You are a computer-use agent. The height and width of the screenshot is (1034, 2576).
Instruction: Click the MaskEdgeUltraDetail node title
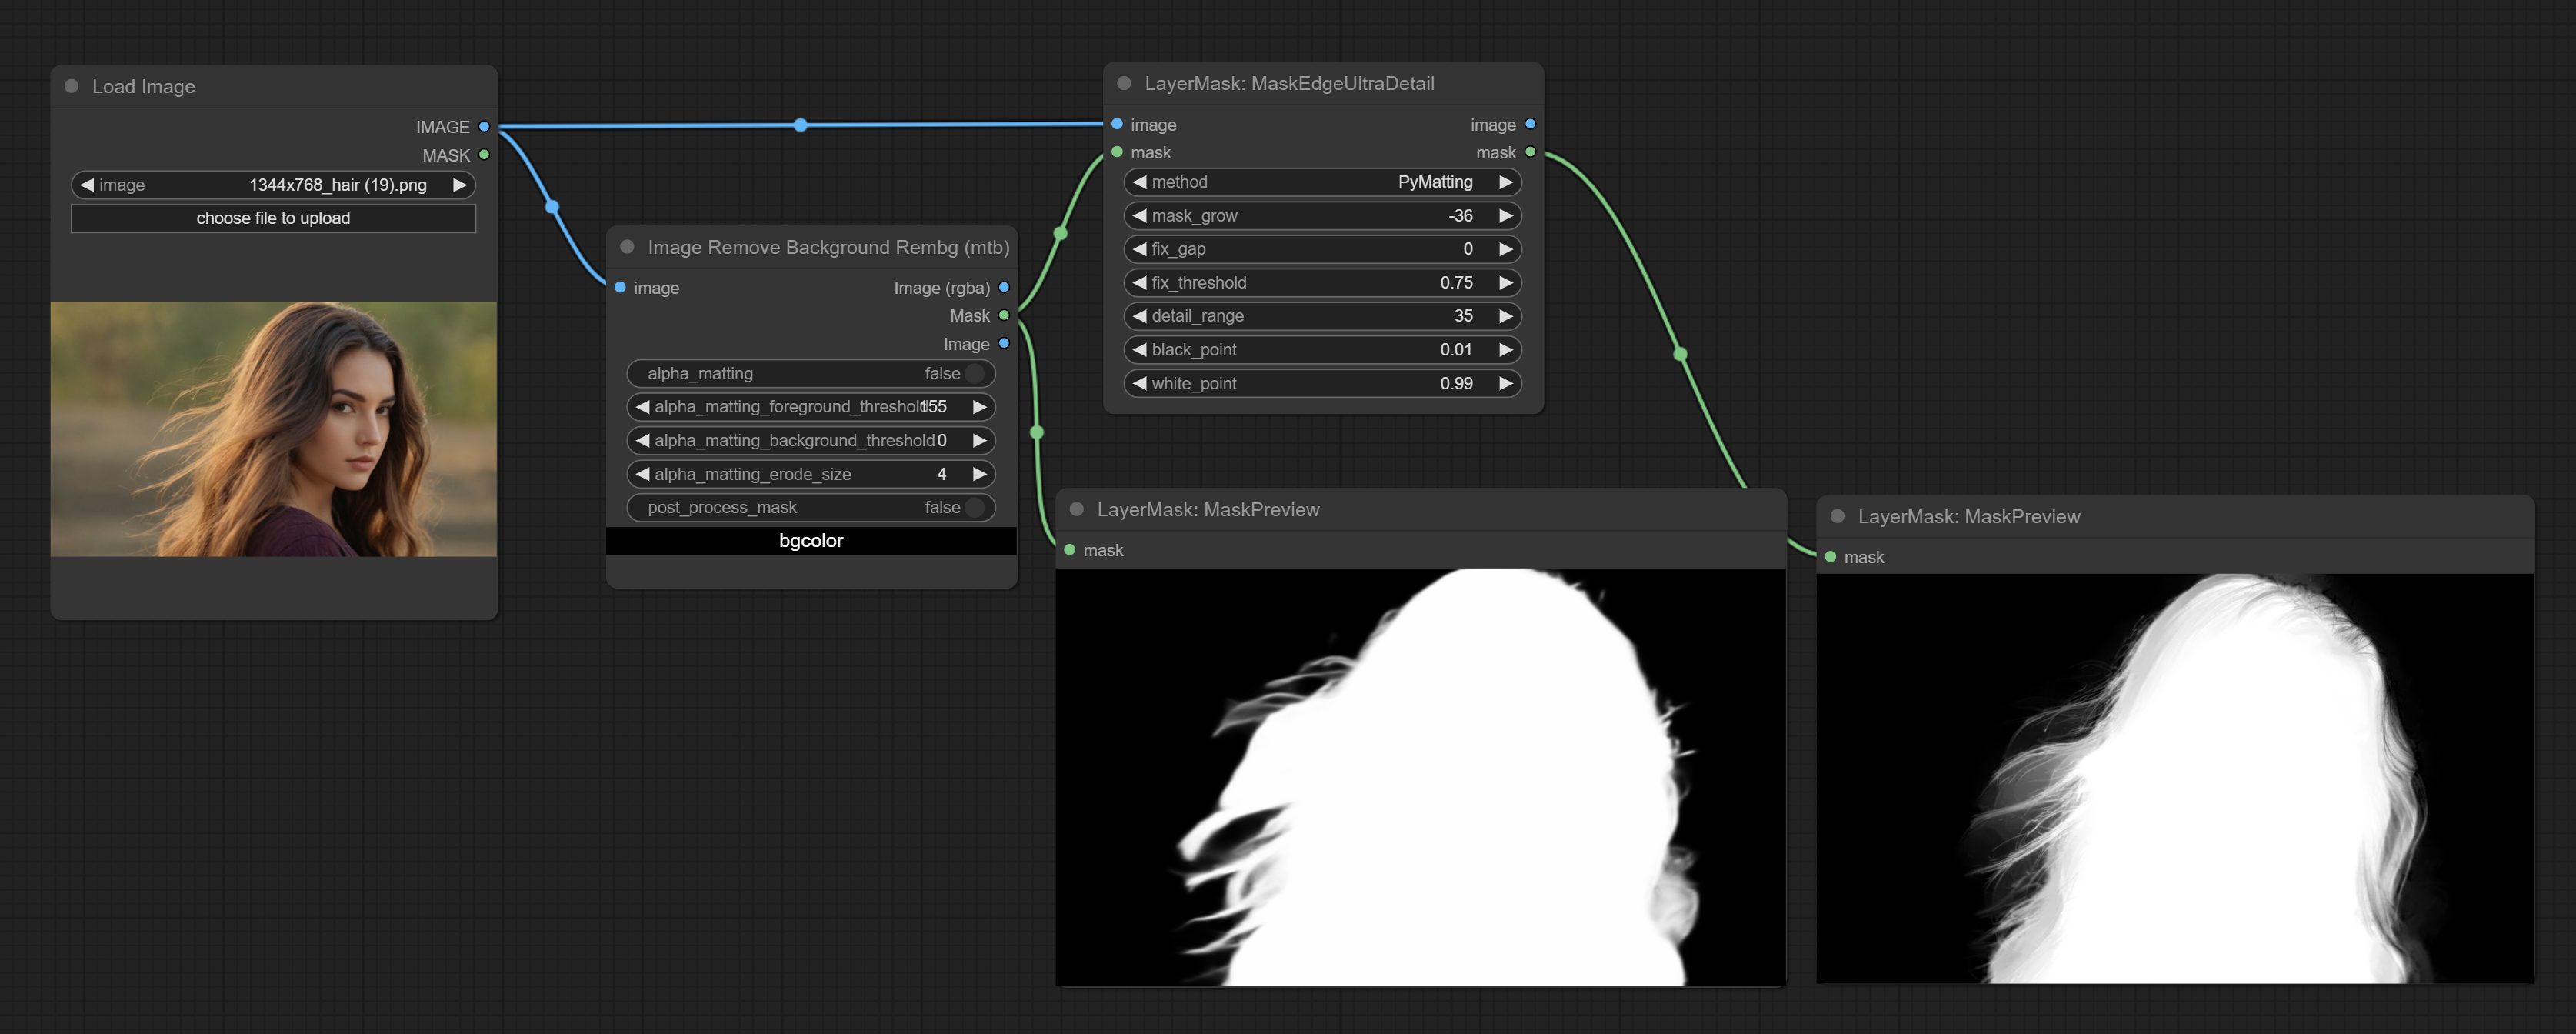[1289, 83]
